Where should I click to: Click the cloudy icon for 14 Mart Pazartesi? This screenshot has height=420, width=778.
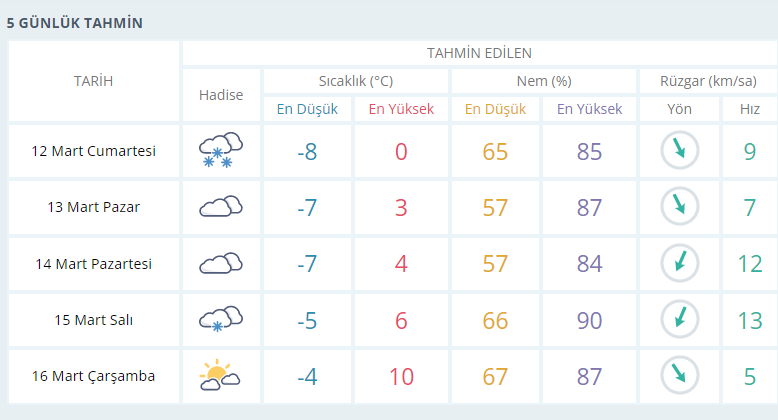coord(221,263)
